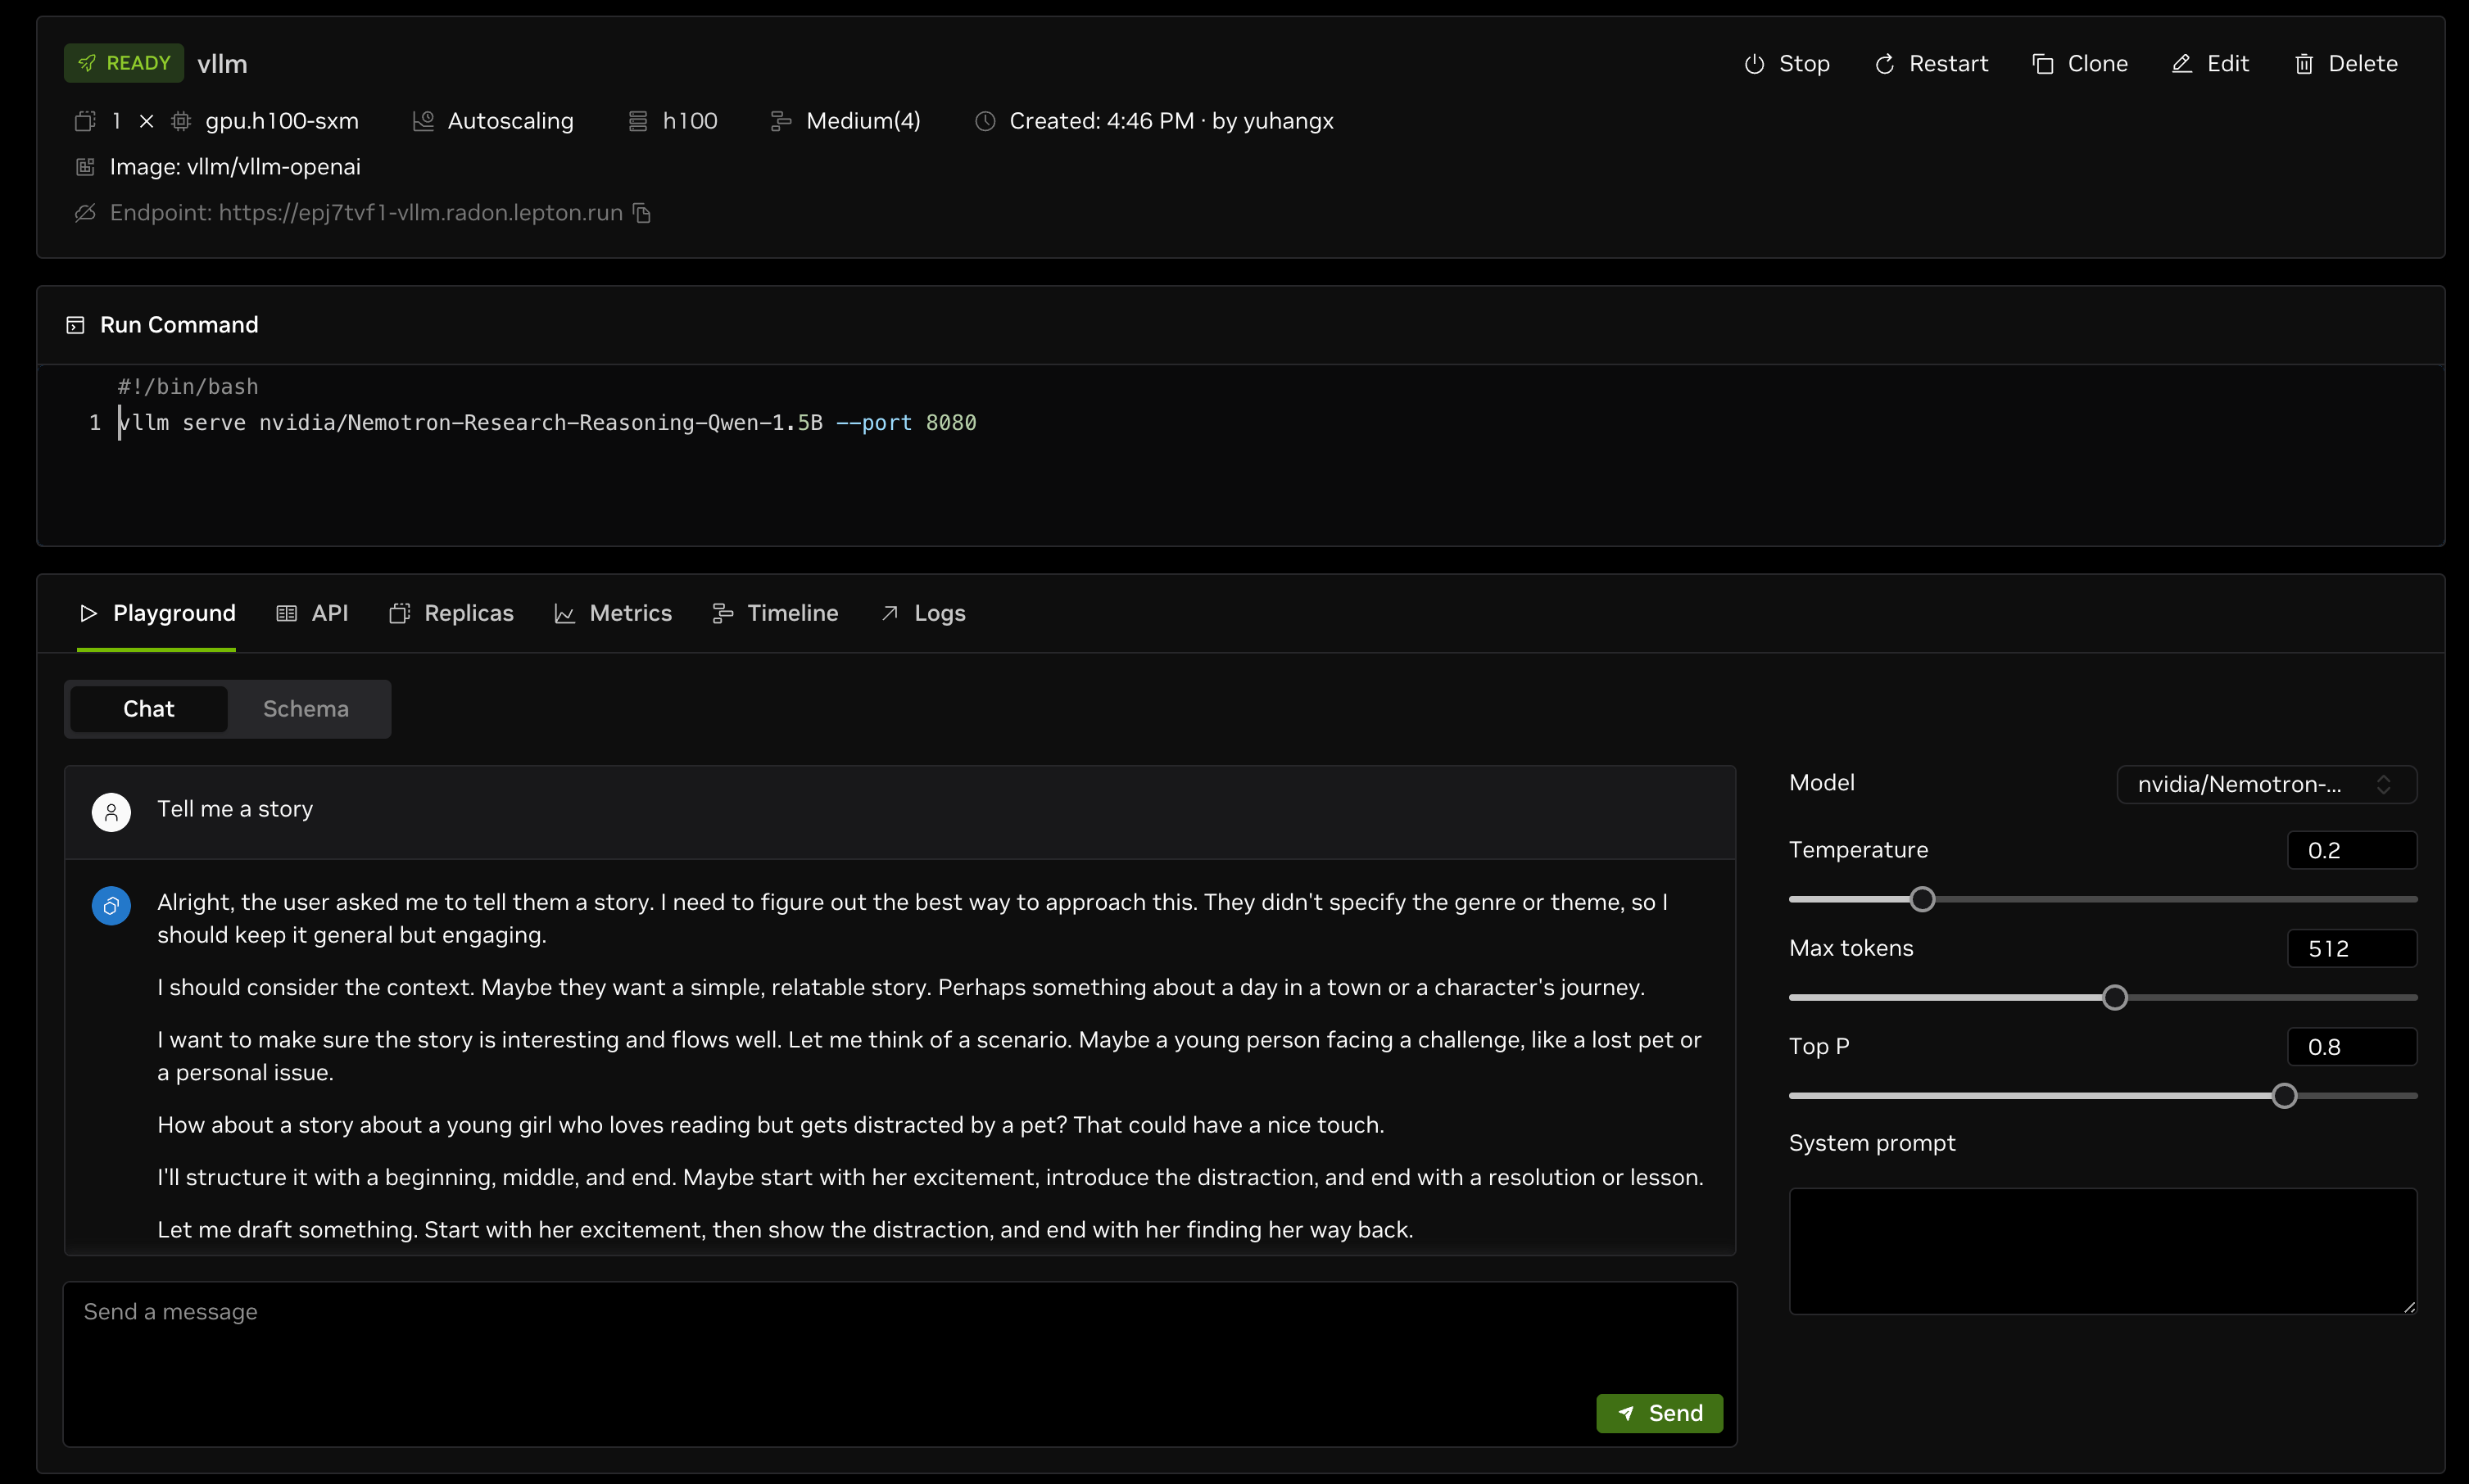Click the 'gpu.h100-sxm' resource text
The image size is (2469, 1484).
click(x=282, y=121)
